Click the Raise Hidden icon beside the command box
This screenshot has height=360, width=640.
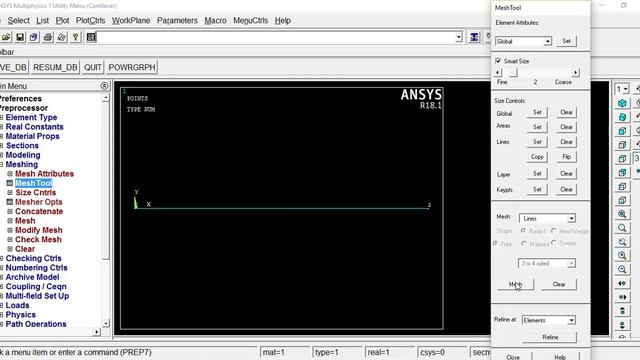click(x=91, y=37)
